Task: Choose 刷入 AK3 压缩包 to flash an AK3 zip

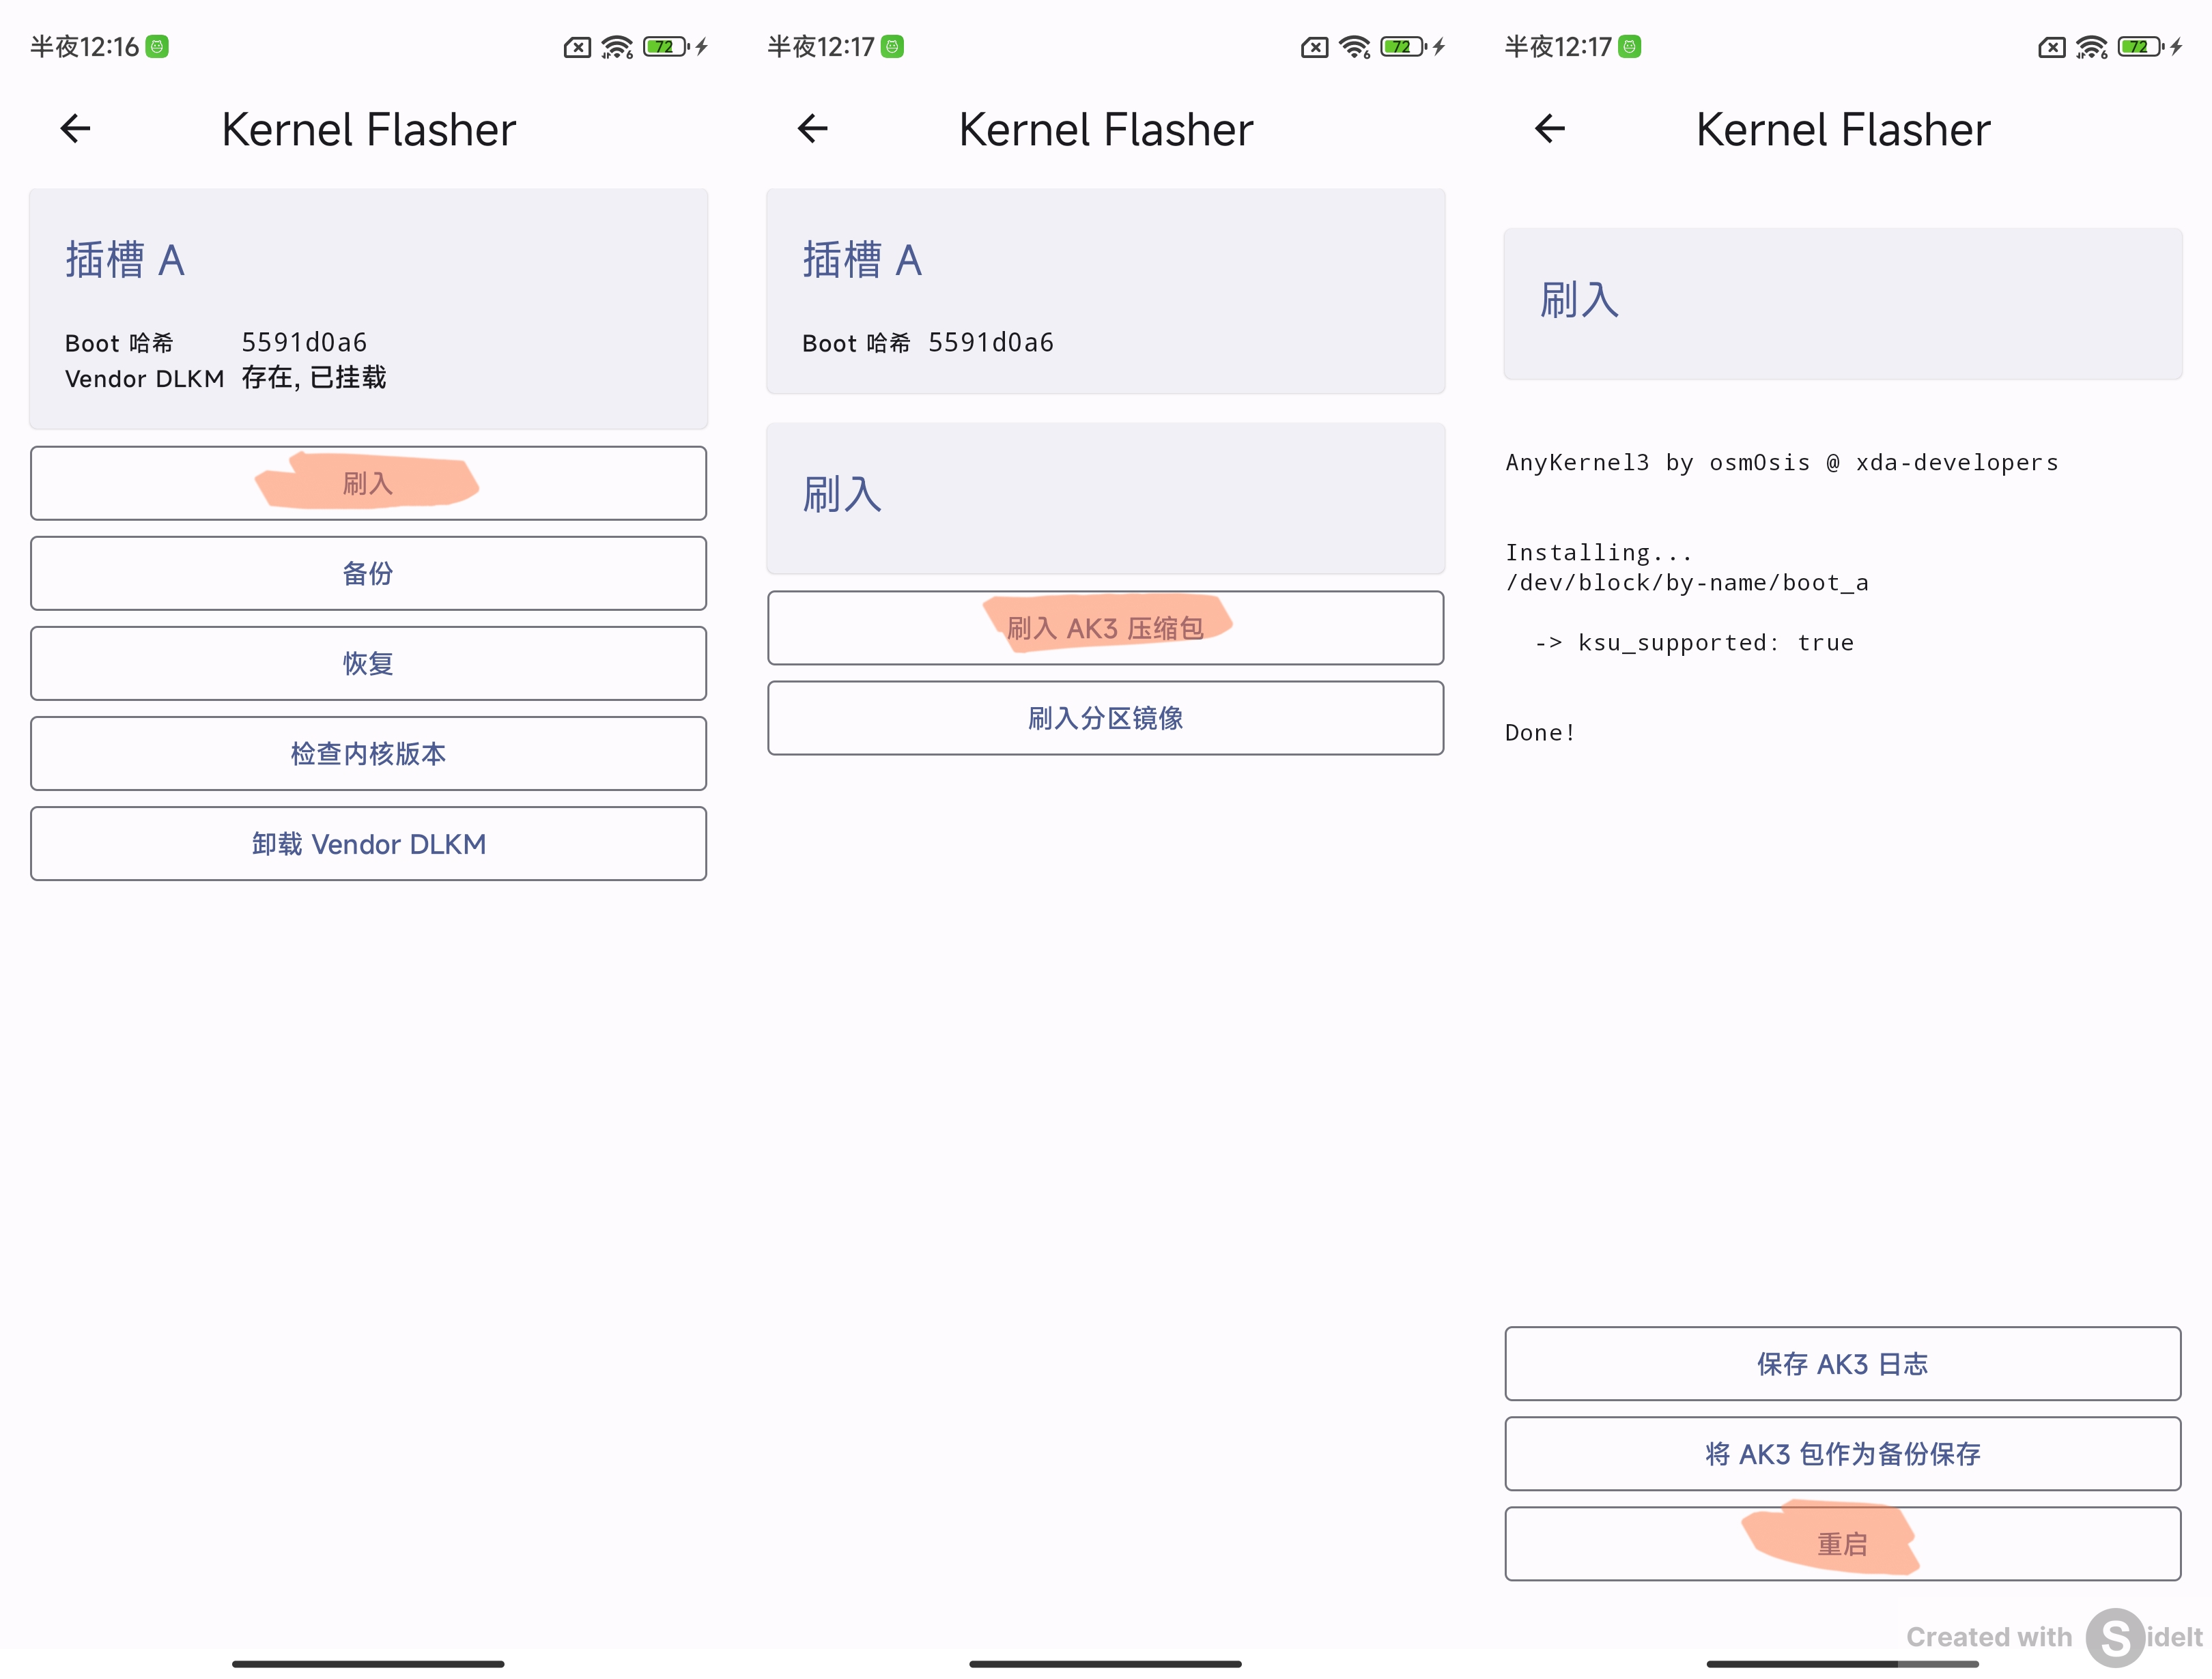Action: 1105,628
